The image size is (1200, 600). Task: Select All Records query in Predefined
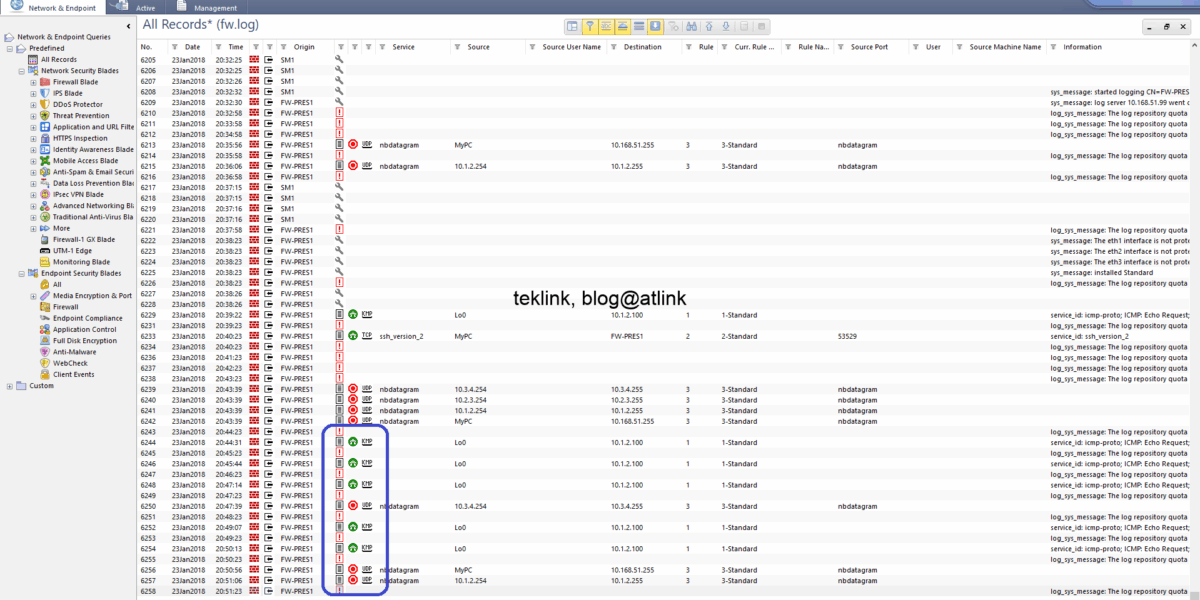tap(58, 59)
